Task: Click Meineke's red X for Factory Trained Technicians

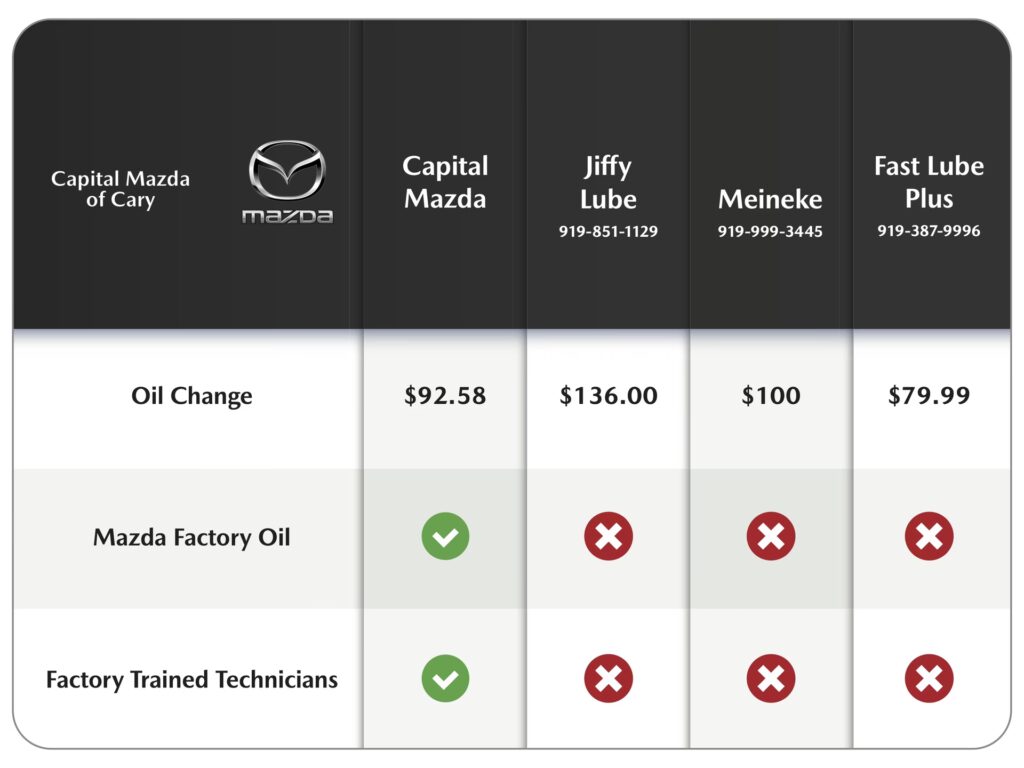Action: [771, 679]
